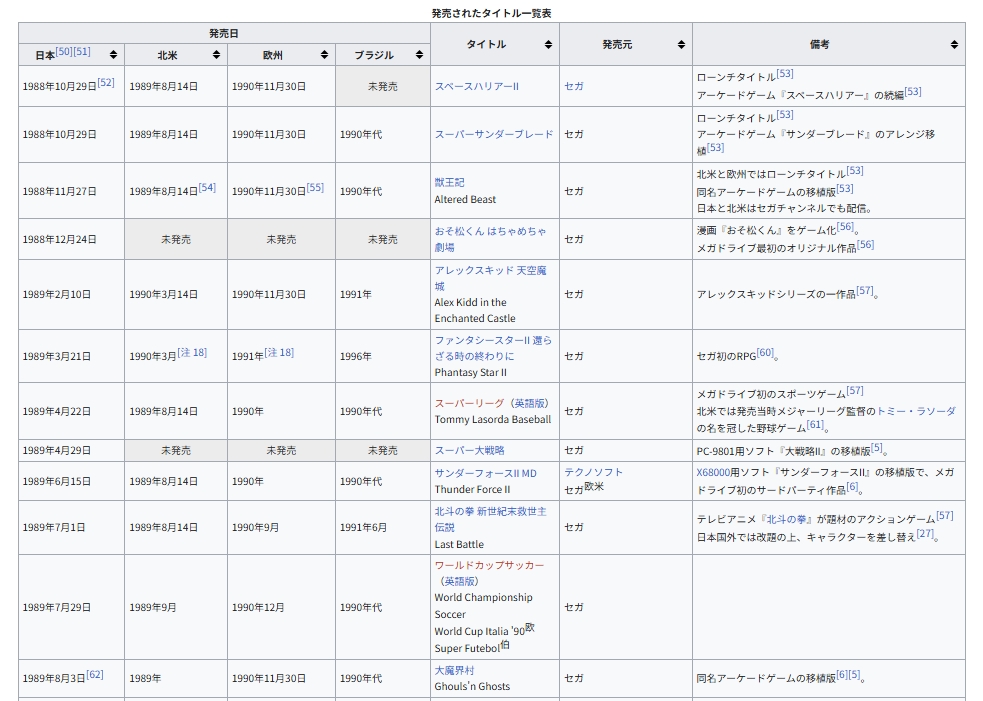The image size is (983, 701).
Task: Open 英語版 link beside スーパーリーグ
Action: (530, 403)
